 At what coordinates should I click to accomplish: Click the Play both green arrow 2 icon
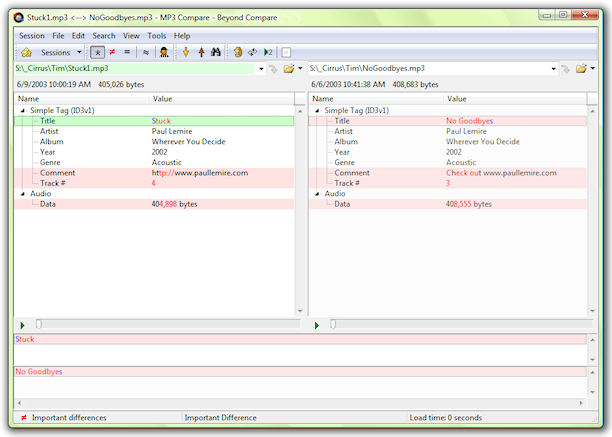coord(268,52)
